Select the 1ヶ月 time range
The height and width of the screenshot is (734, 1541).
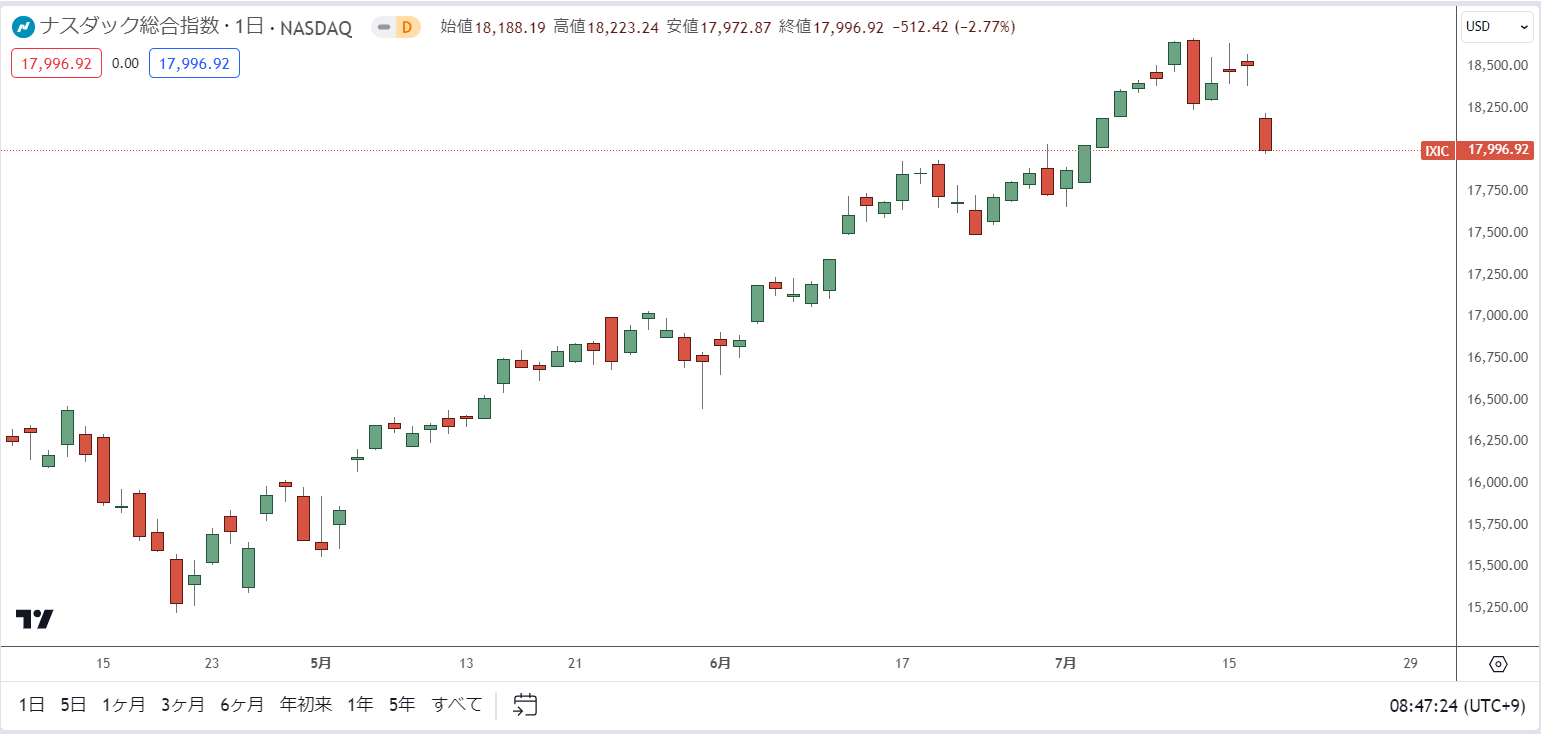(x=124, y=704)
